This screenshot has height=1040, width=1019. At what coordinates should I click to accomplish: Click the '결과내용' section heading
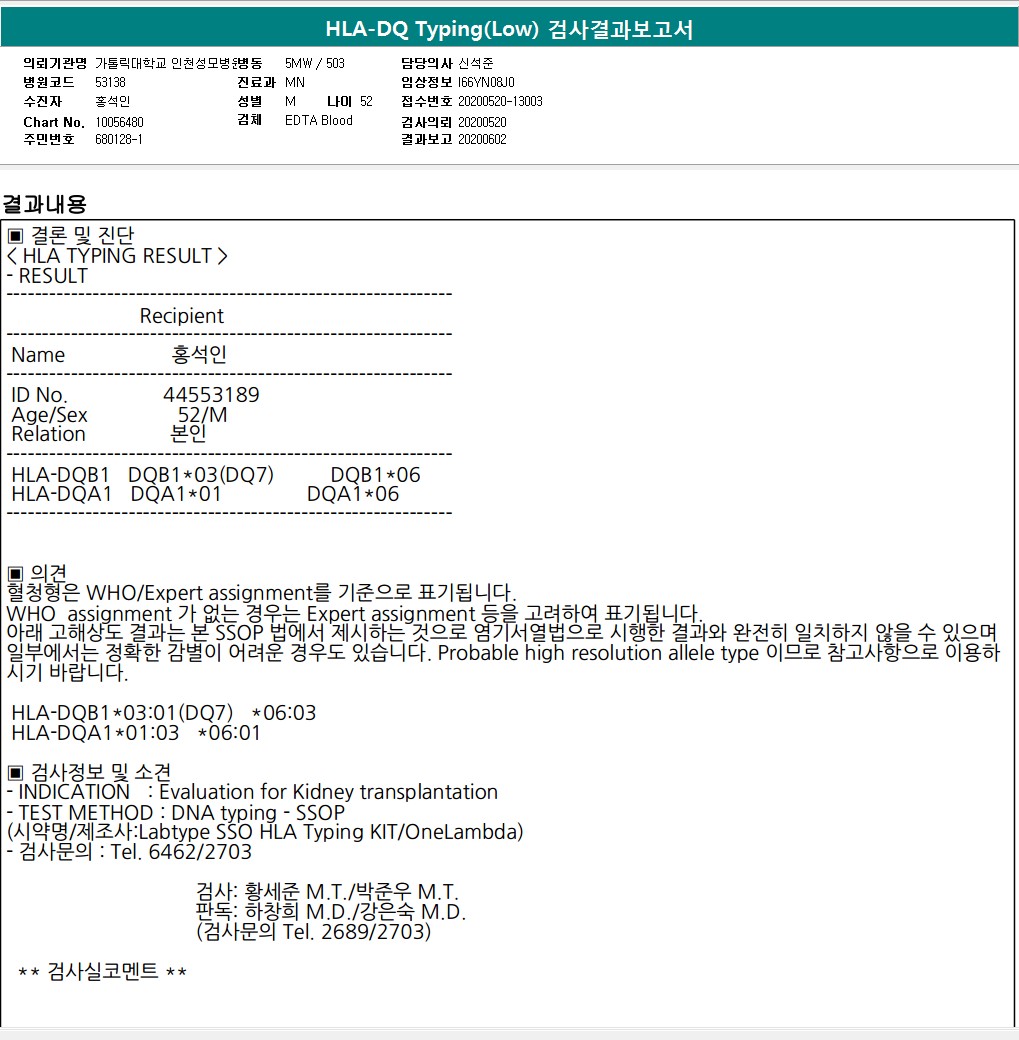tap(44, 204)
